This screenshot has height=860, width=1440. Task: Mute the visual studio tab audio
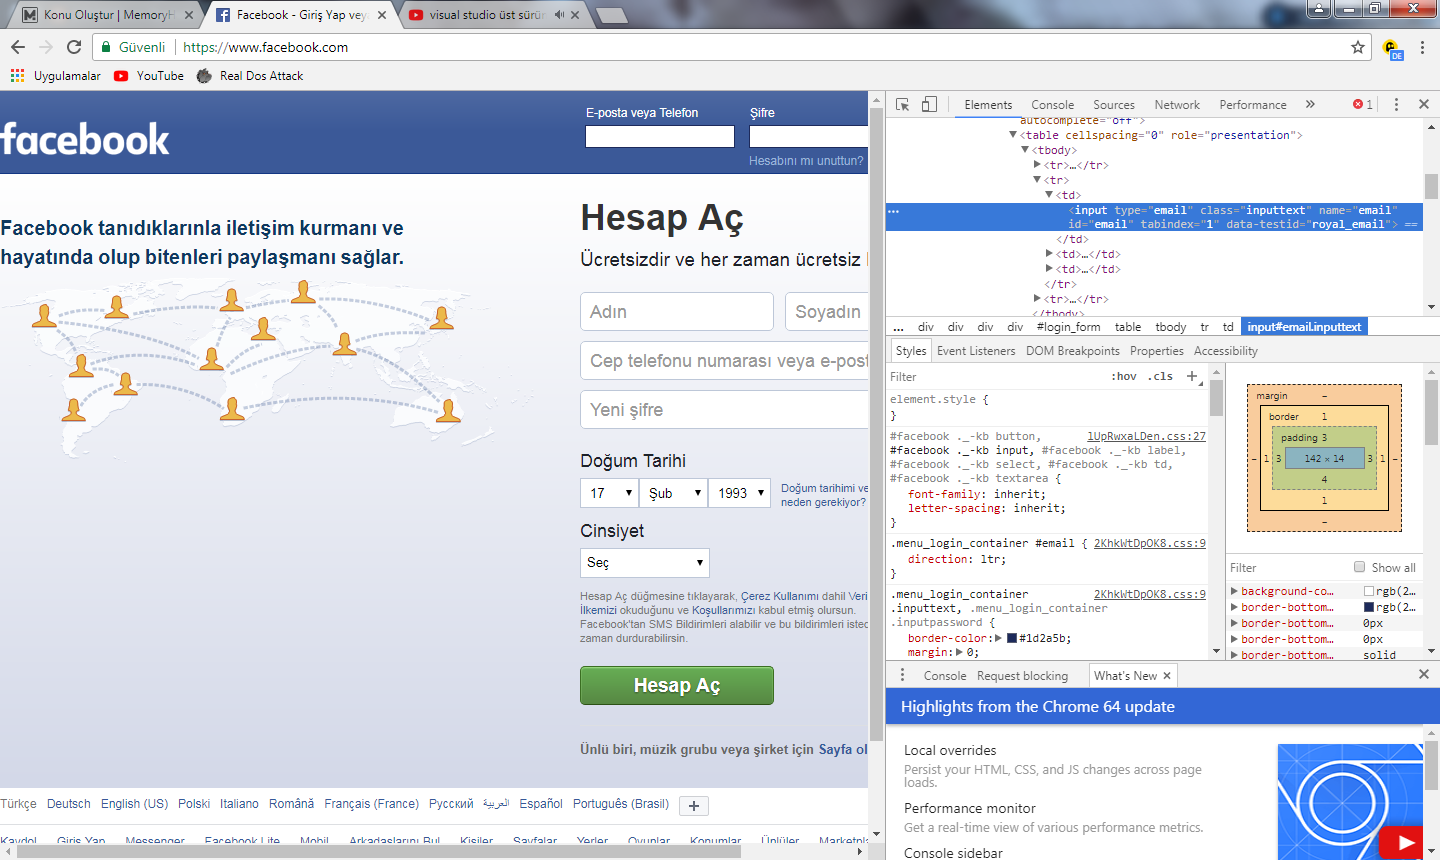tap(559, 15)
